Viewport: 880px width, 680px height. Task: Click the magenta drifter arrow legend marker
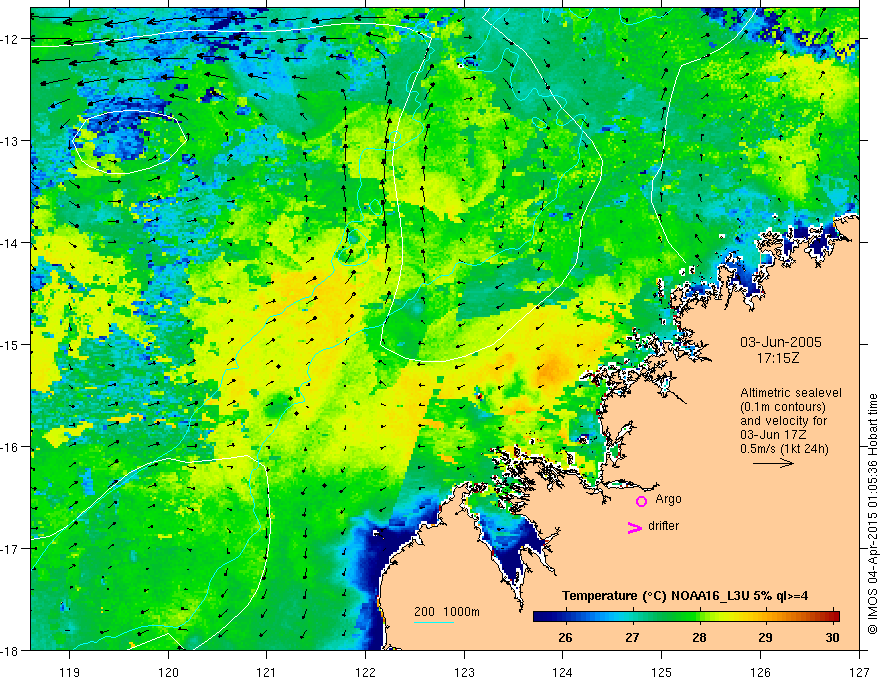click(x=635, y=527)
